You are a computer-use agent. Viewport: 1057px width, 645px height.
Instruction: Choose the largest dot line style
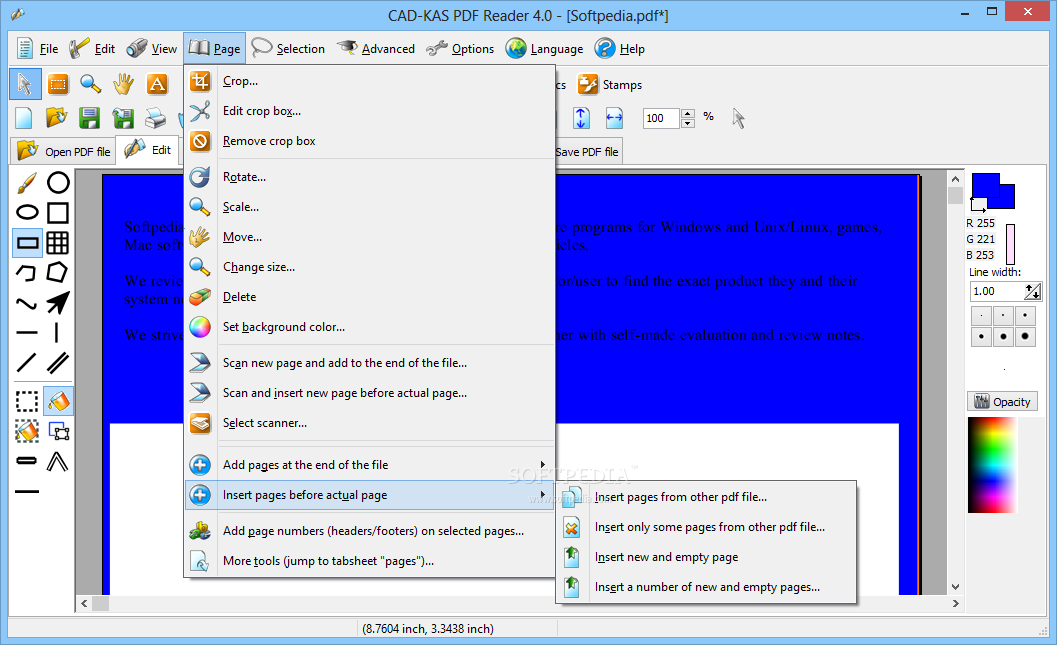1025,336
